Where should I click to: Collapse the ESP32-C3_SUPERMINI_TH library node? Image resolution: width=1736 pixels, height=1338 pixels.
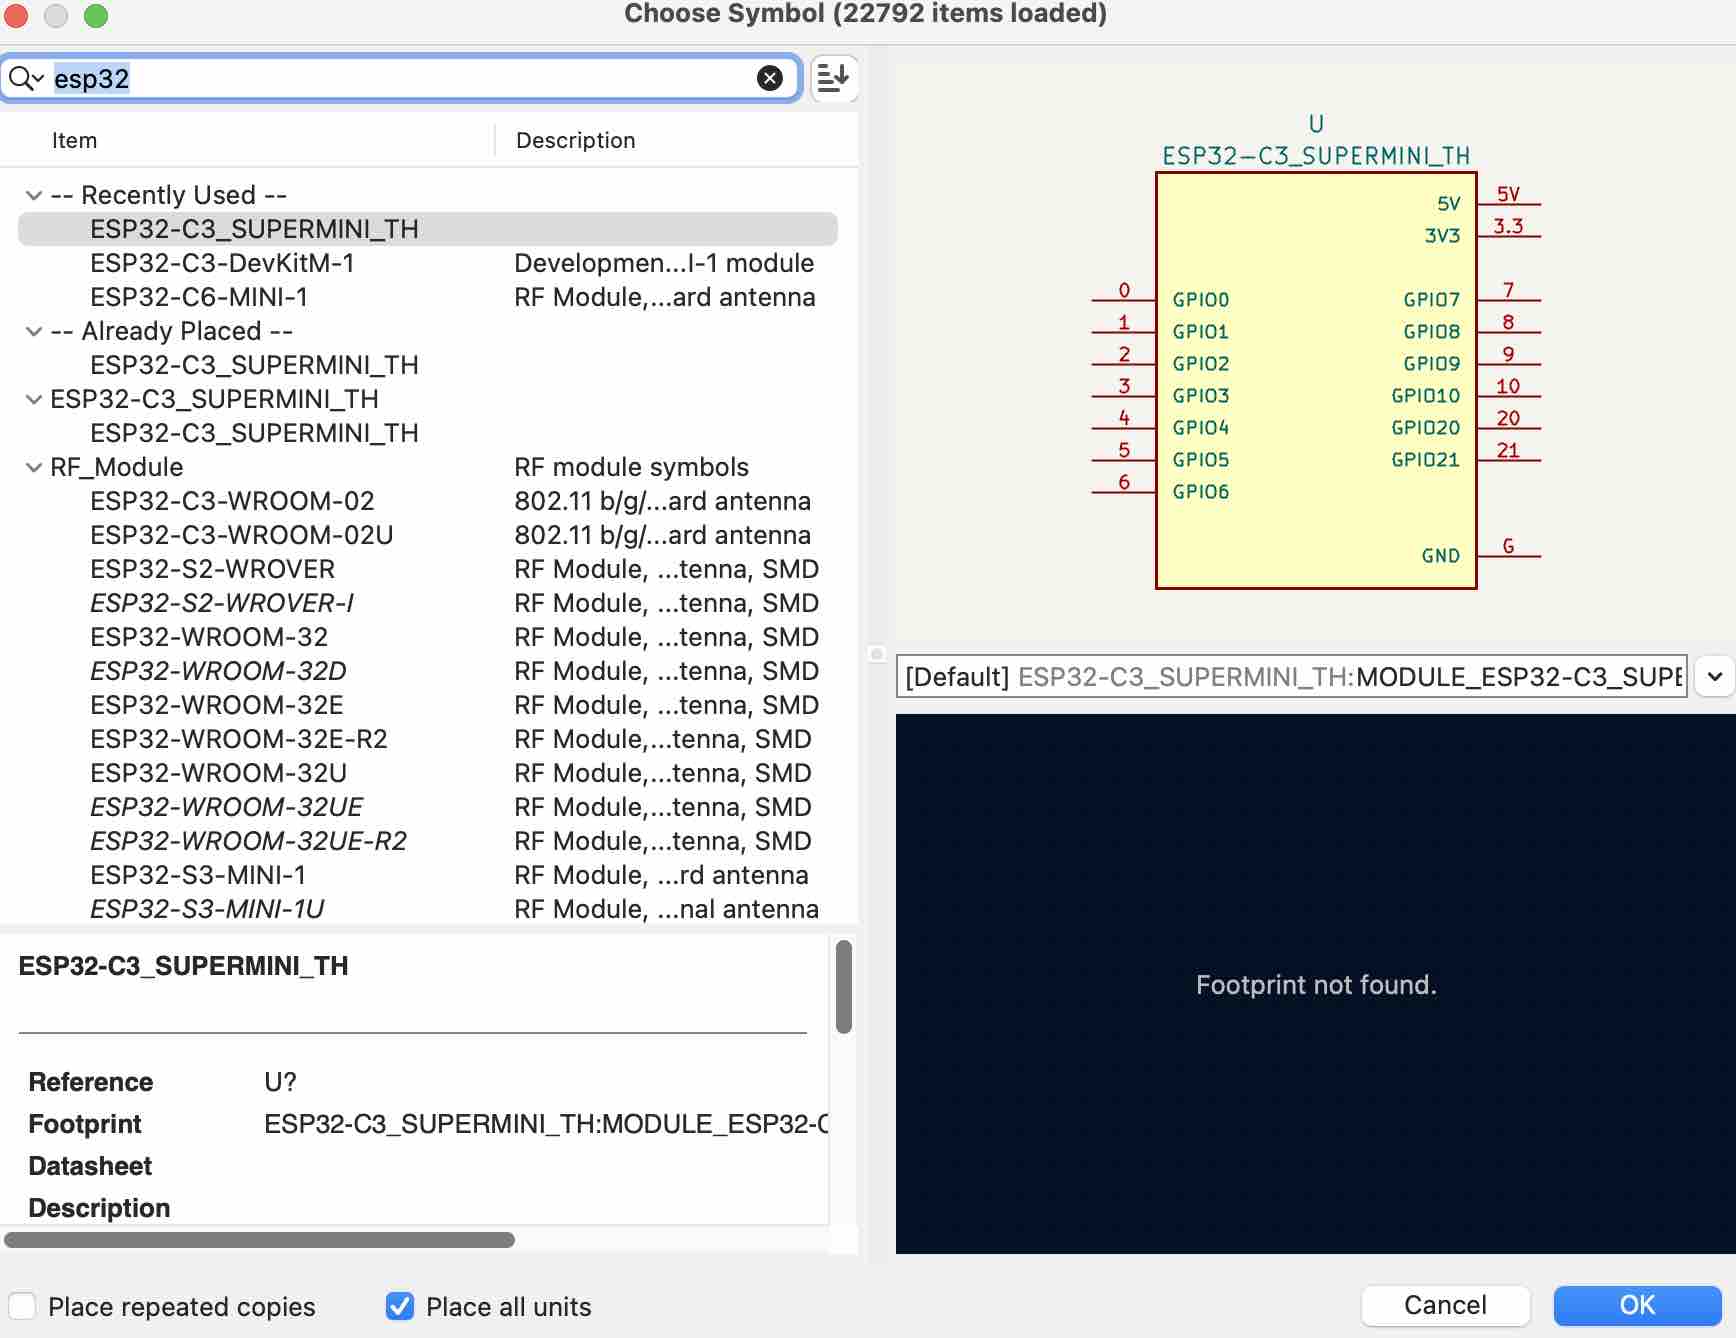pyautogui.click(x=34, y=399)
